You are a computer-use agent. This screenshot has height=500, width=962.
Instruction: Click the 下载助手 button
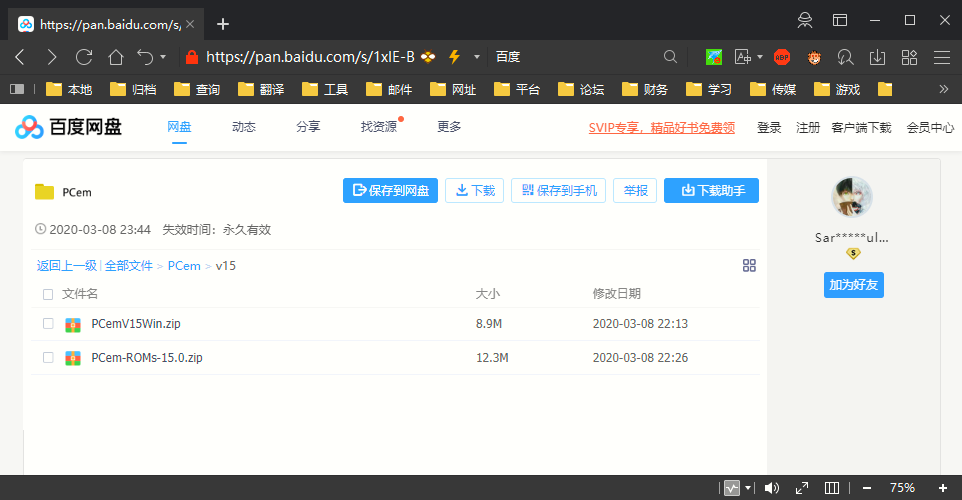[711, 191]
